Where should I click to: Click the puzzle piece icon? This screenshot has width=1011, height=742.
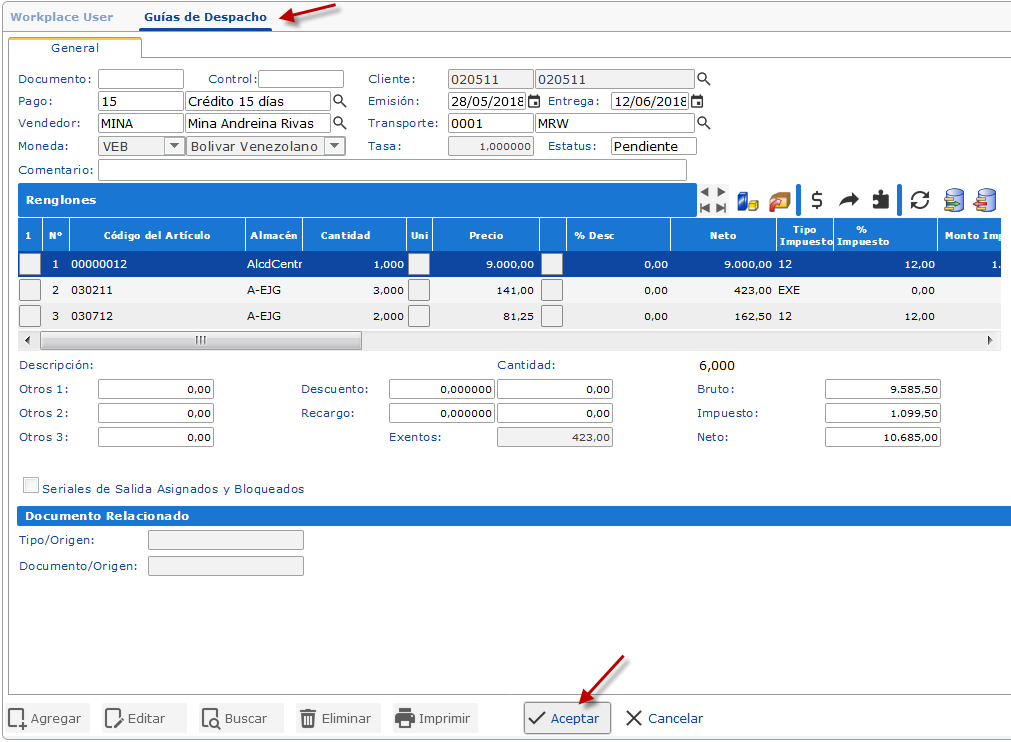[880, 200]
